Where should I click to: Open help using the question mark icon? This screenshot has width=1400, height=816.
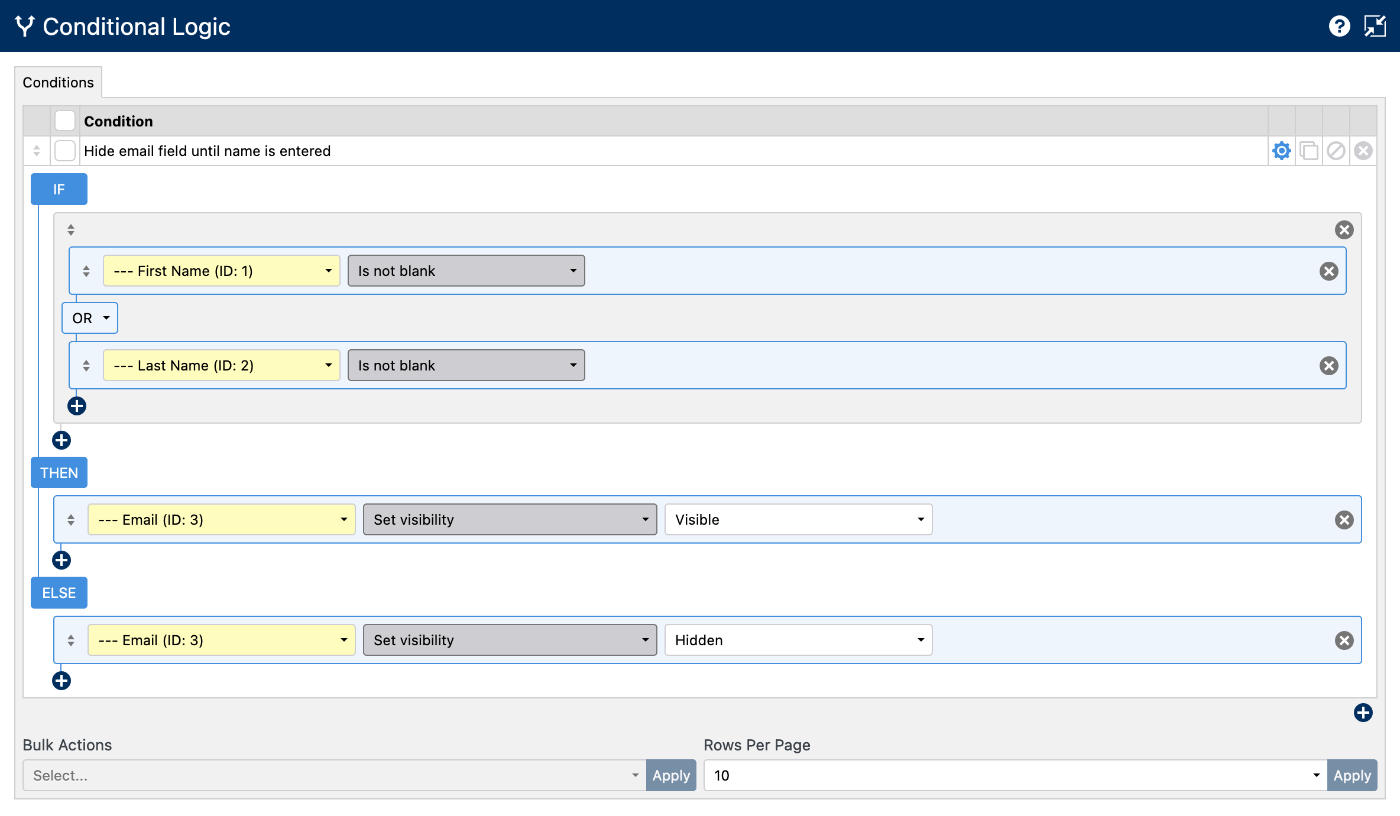point(1339,25)
